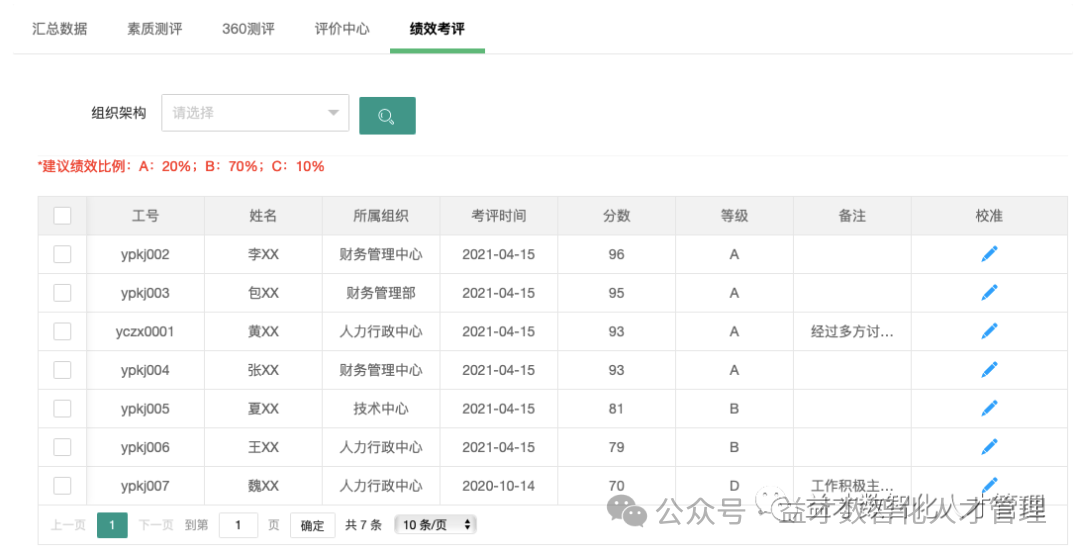Open the 10 条/页 page size dropdown
This screenshot has width=1080, height=554.
435,525
